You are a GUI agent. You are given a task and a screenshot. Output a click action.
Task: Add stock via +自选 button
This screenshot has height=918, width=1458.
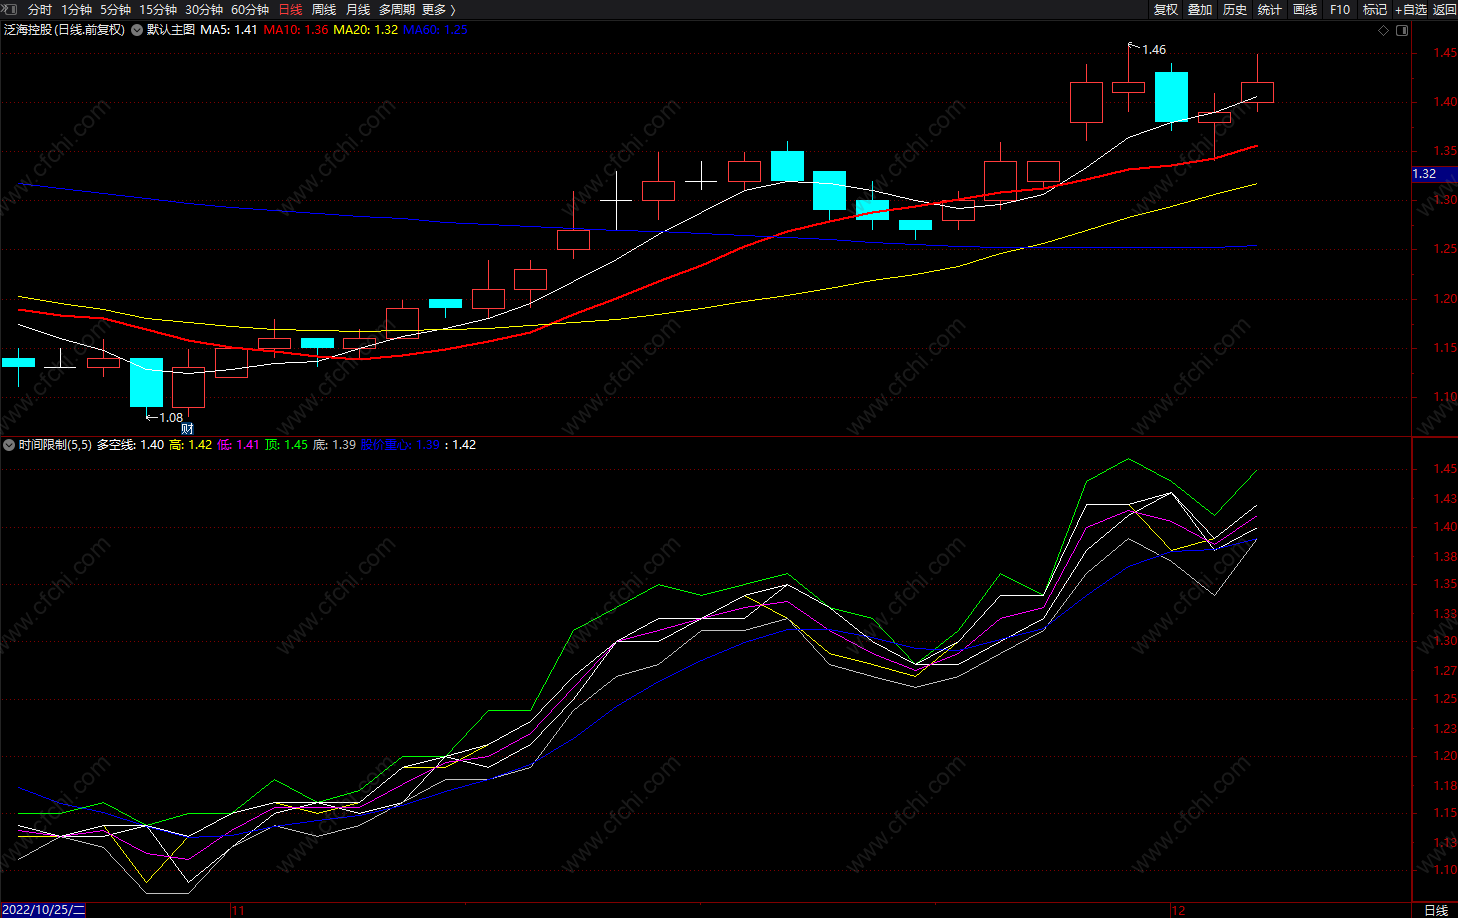1411,9
